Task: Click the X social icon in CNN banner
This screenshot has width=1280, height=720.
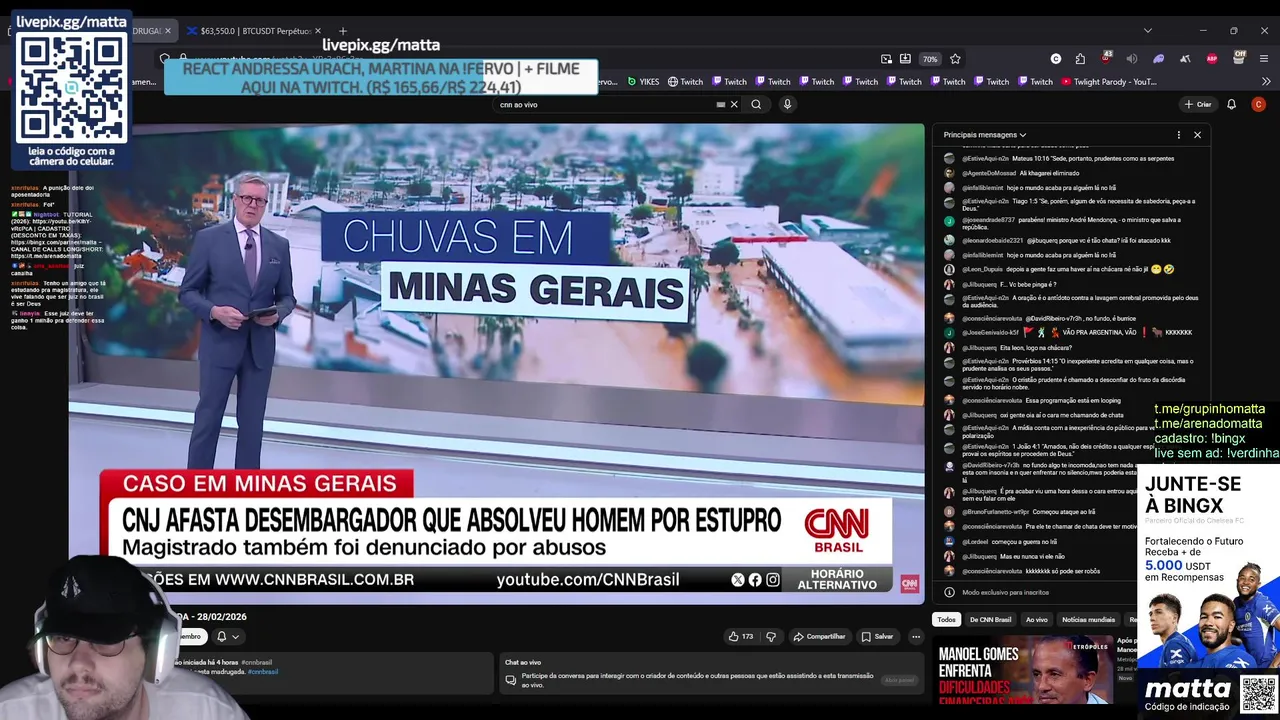Action: (738, 580)
